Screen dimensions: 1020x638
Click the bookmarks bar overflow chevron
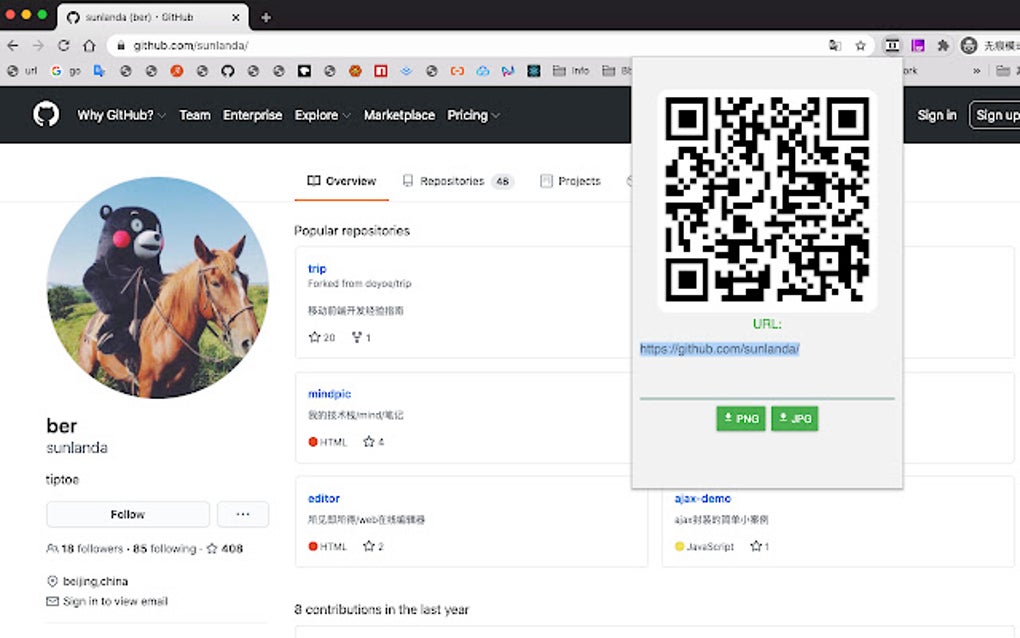coord(979,70)
